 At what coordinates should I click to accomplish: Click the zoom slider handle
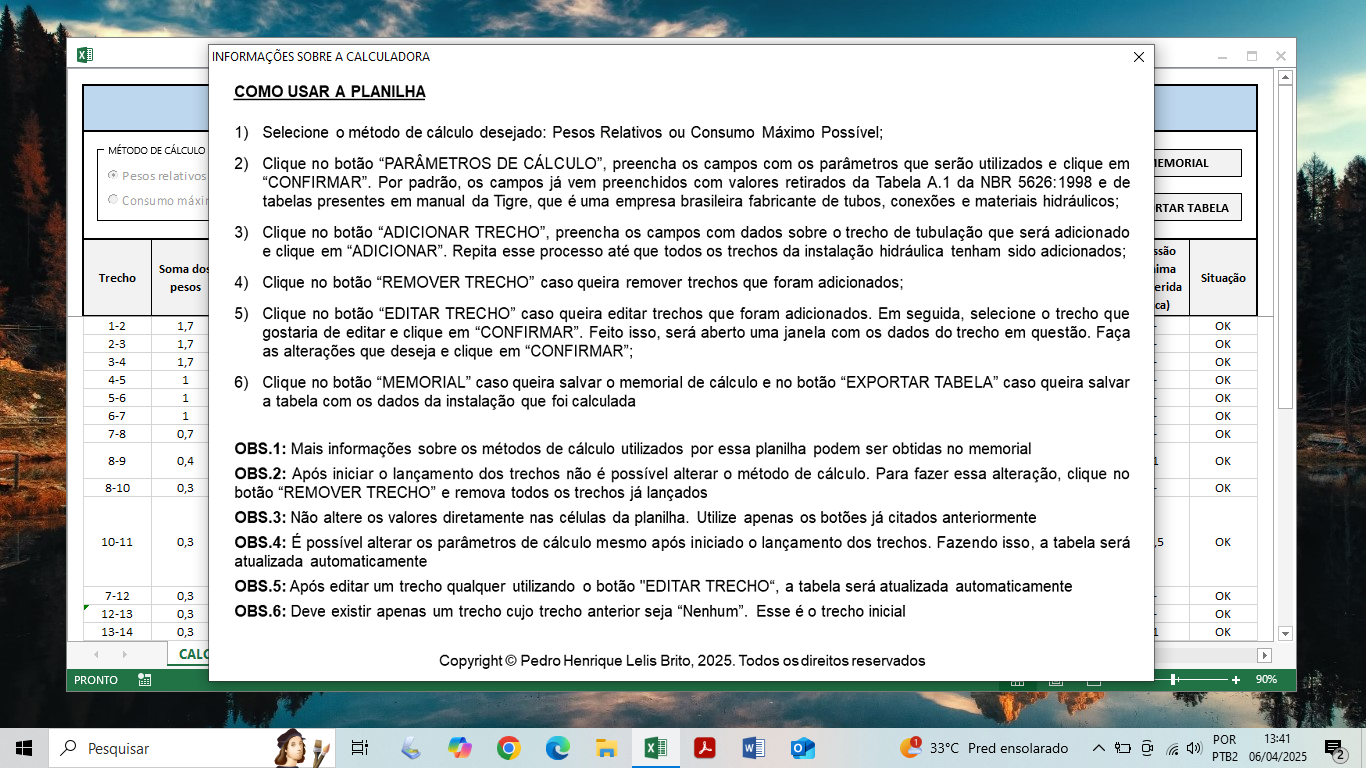(x=1173, y=680)
